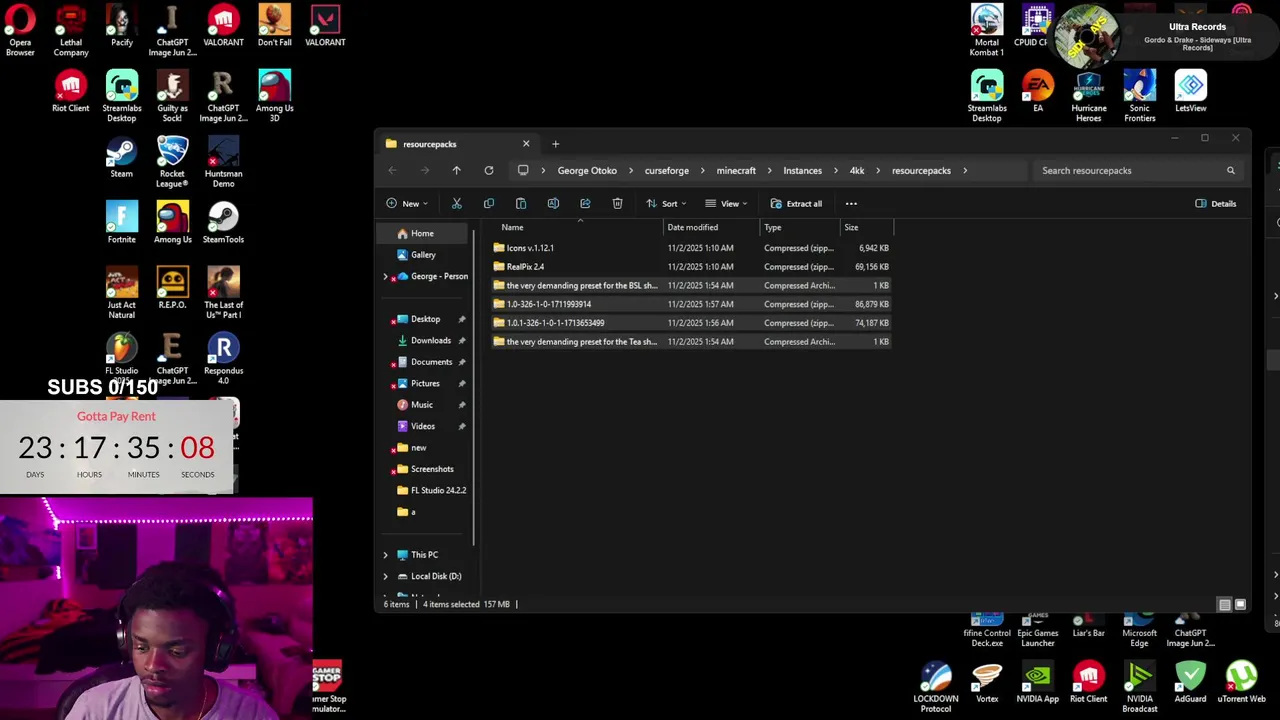Select file 1.0-326-1-0-1711993914

[691, 304]
